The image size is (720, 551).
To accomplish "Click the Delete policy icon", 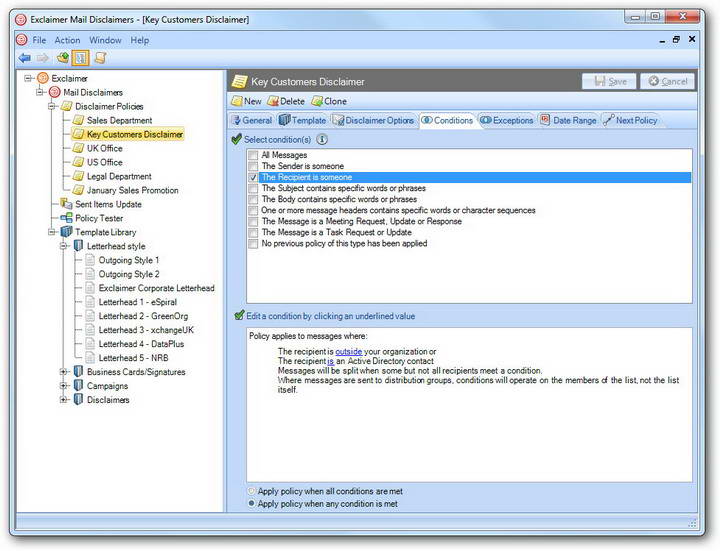I will point(272,101).
